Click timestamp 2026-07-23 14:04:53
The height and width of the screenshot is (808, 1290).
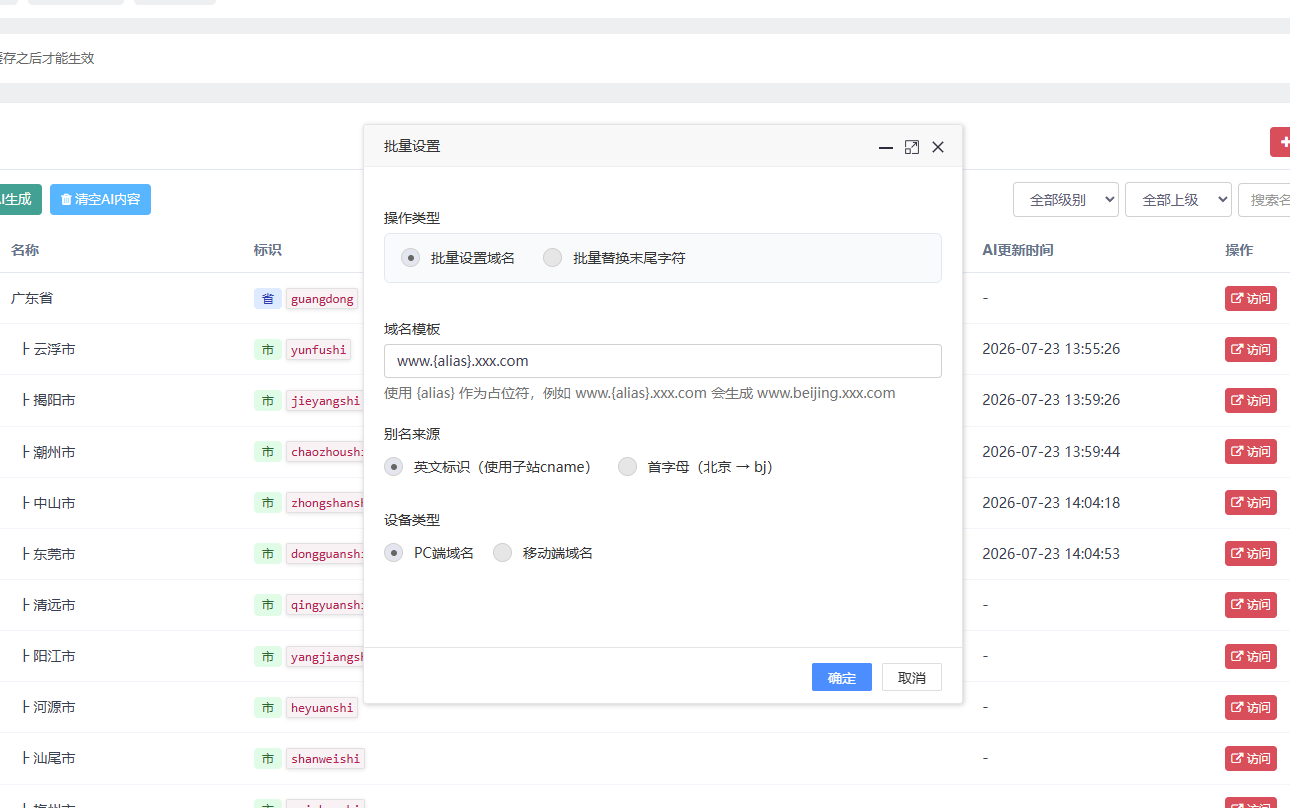point(1051,554)
